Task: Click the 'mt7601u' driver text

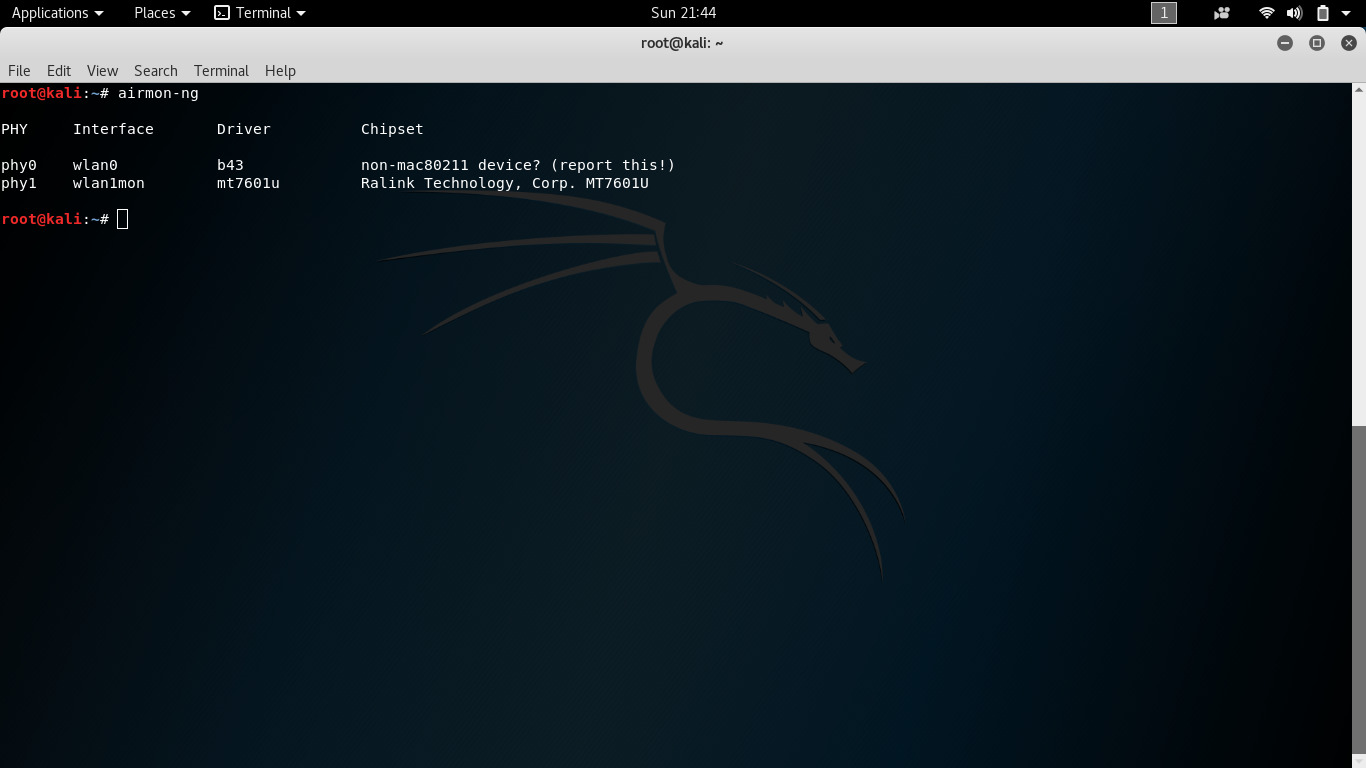Action: [x=248, y=183]
